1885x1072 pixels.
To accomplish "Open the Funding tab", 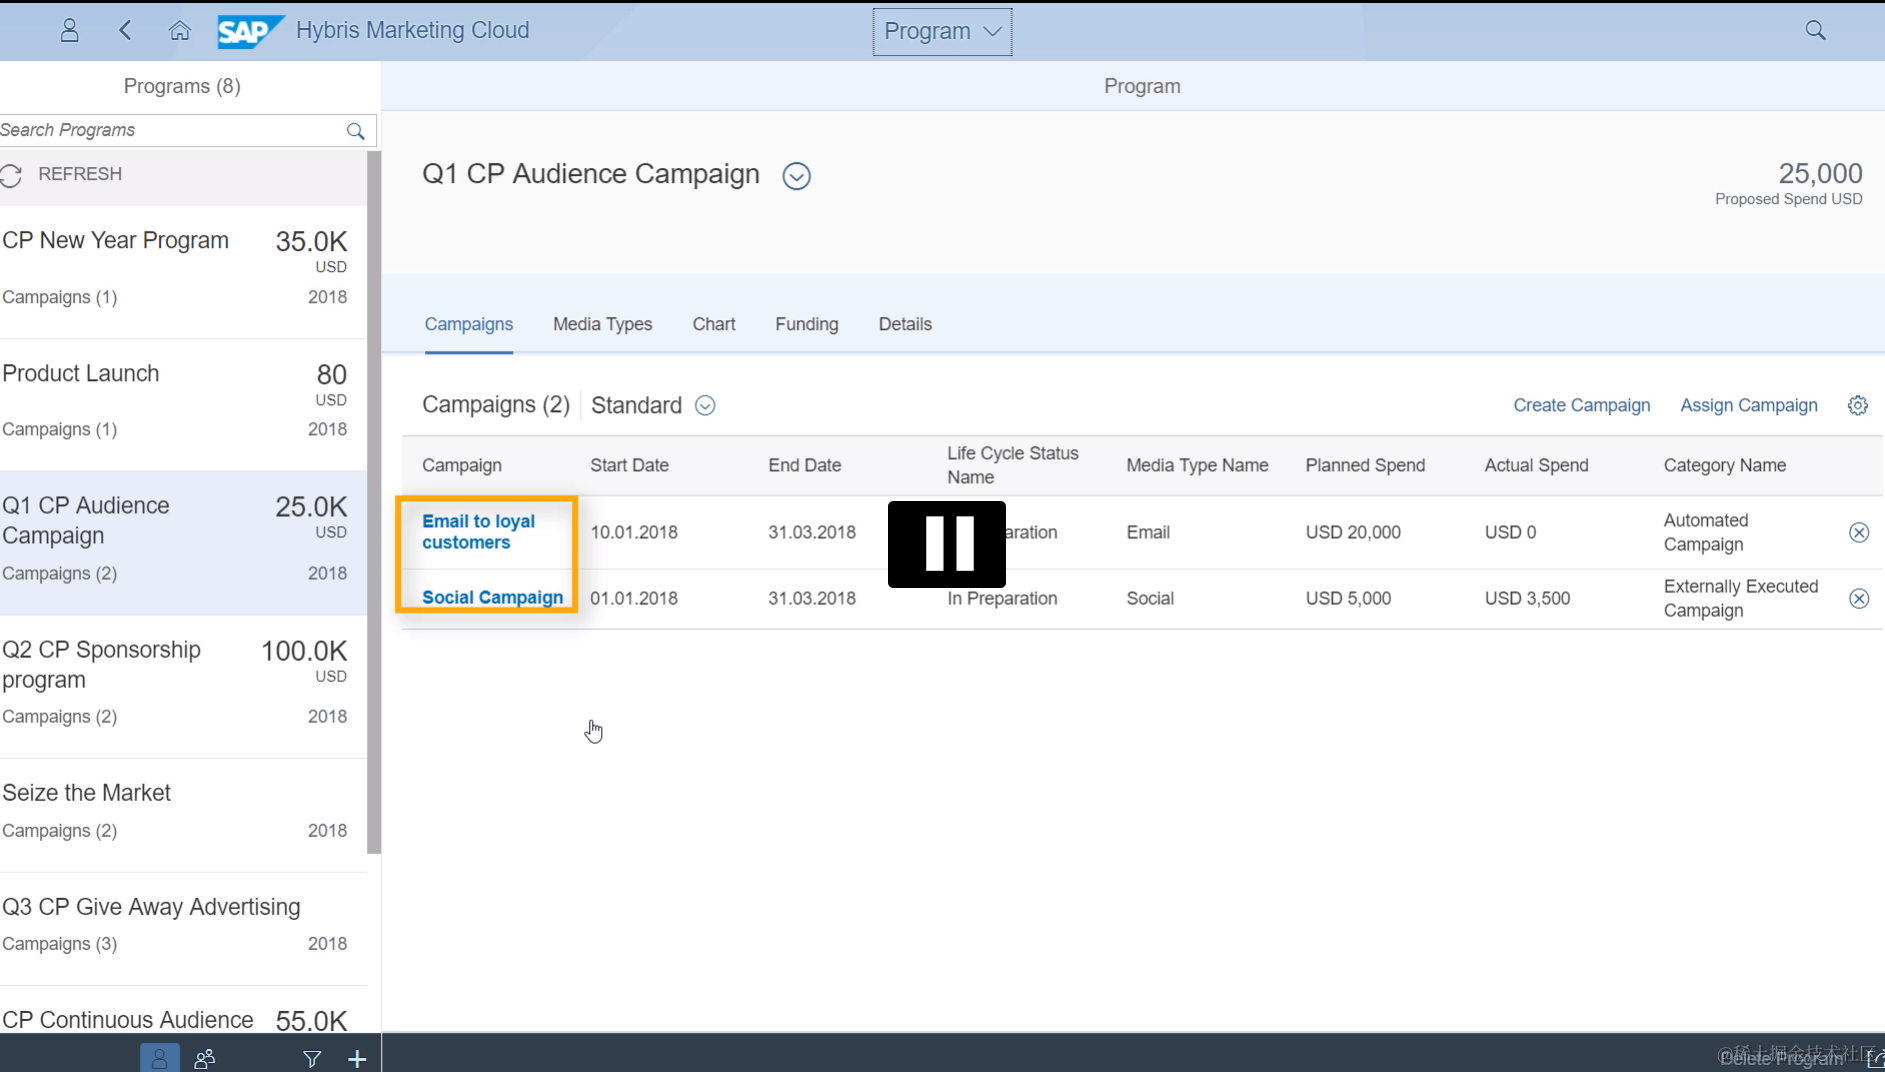I will (807, 324).
